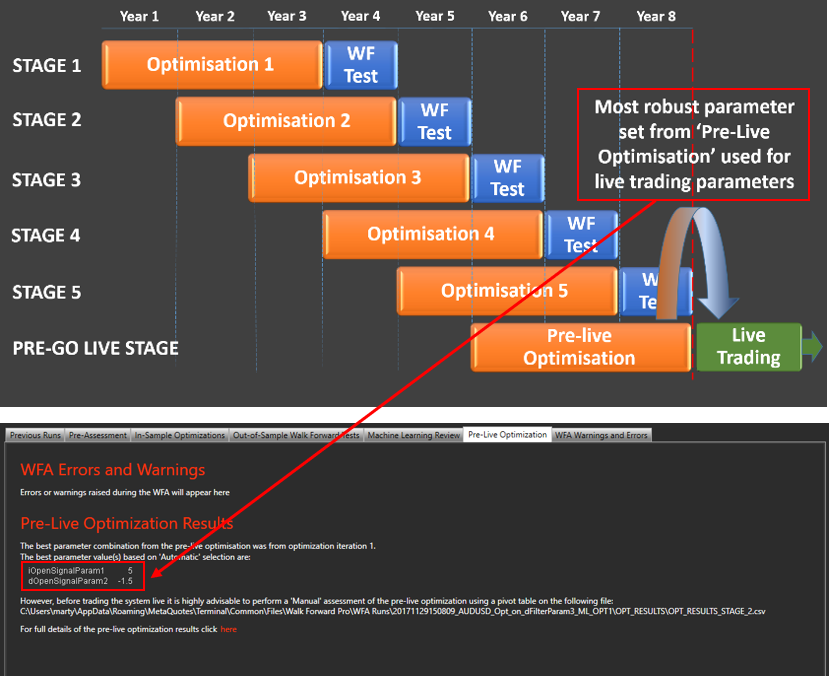Viewport: 829px width, 676px height.
Task: Click the green Live Trading block
Action: [x=749, y=347]
